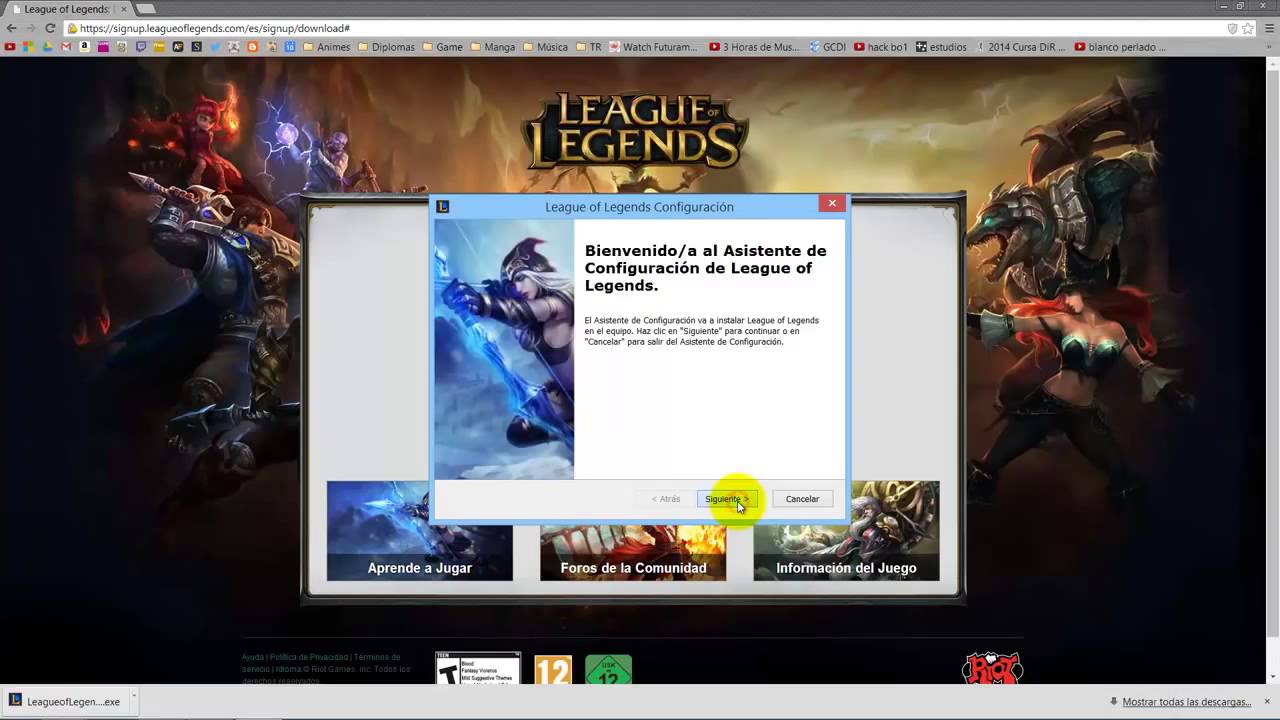Open the Windows-colored bookmark icon
This screenshot has width=1280, height=720.
28,47
